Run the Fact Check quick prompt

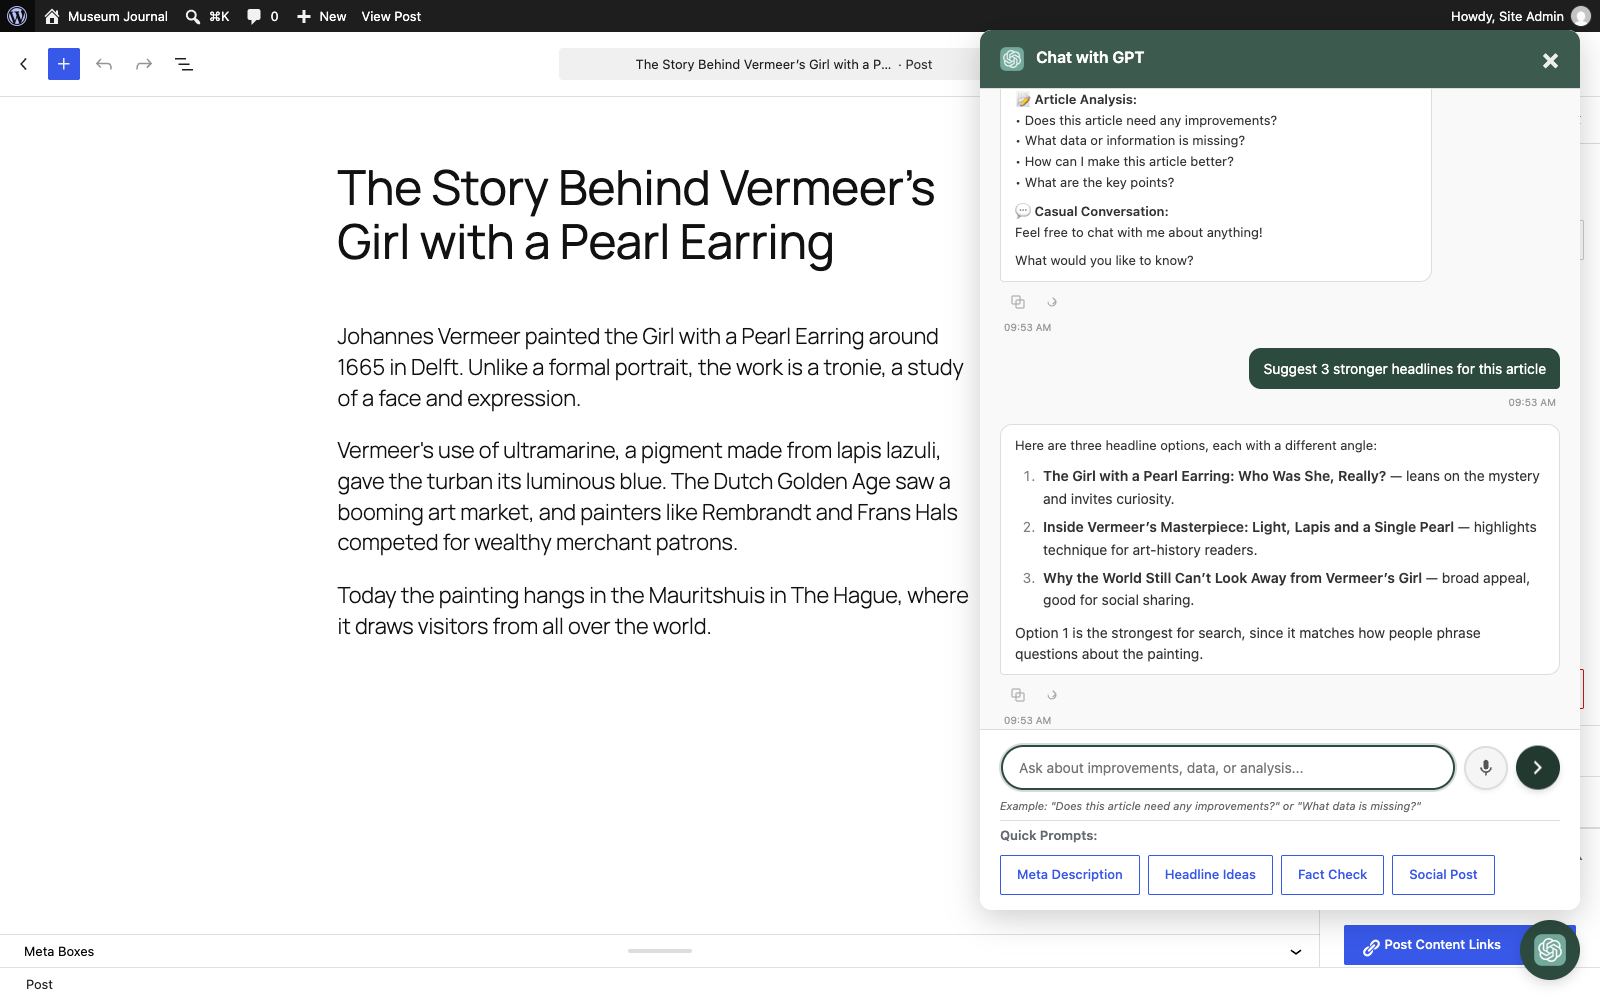coord(1332,875)
